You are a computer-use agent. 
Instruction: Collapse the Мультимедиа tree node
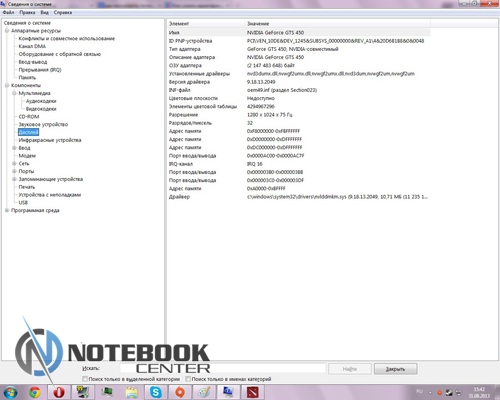(x=14, y=93)
